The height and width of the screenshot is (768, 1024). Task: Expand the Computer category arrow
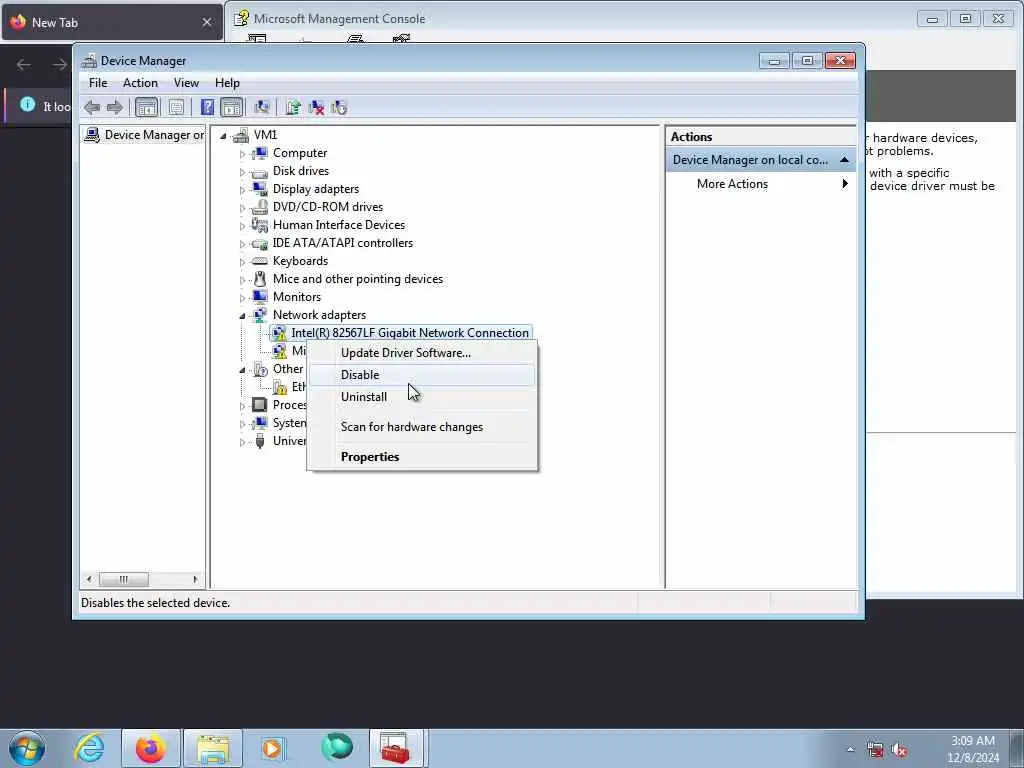coord(242,154)
